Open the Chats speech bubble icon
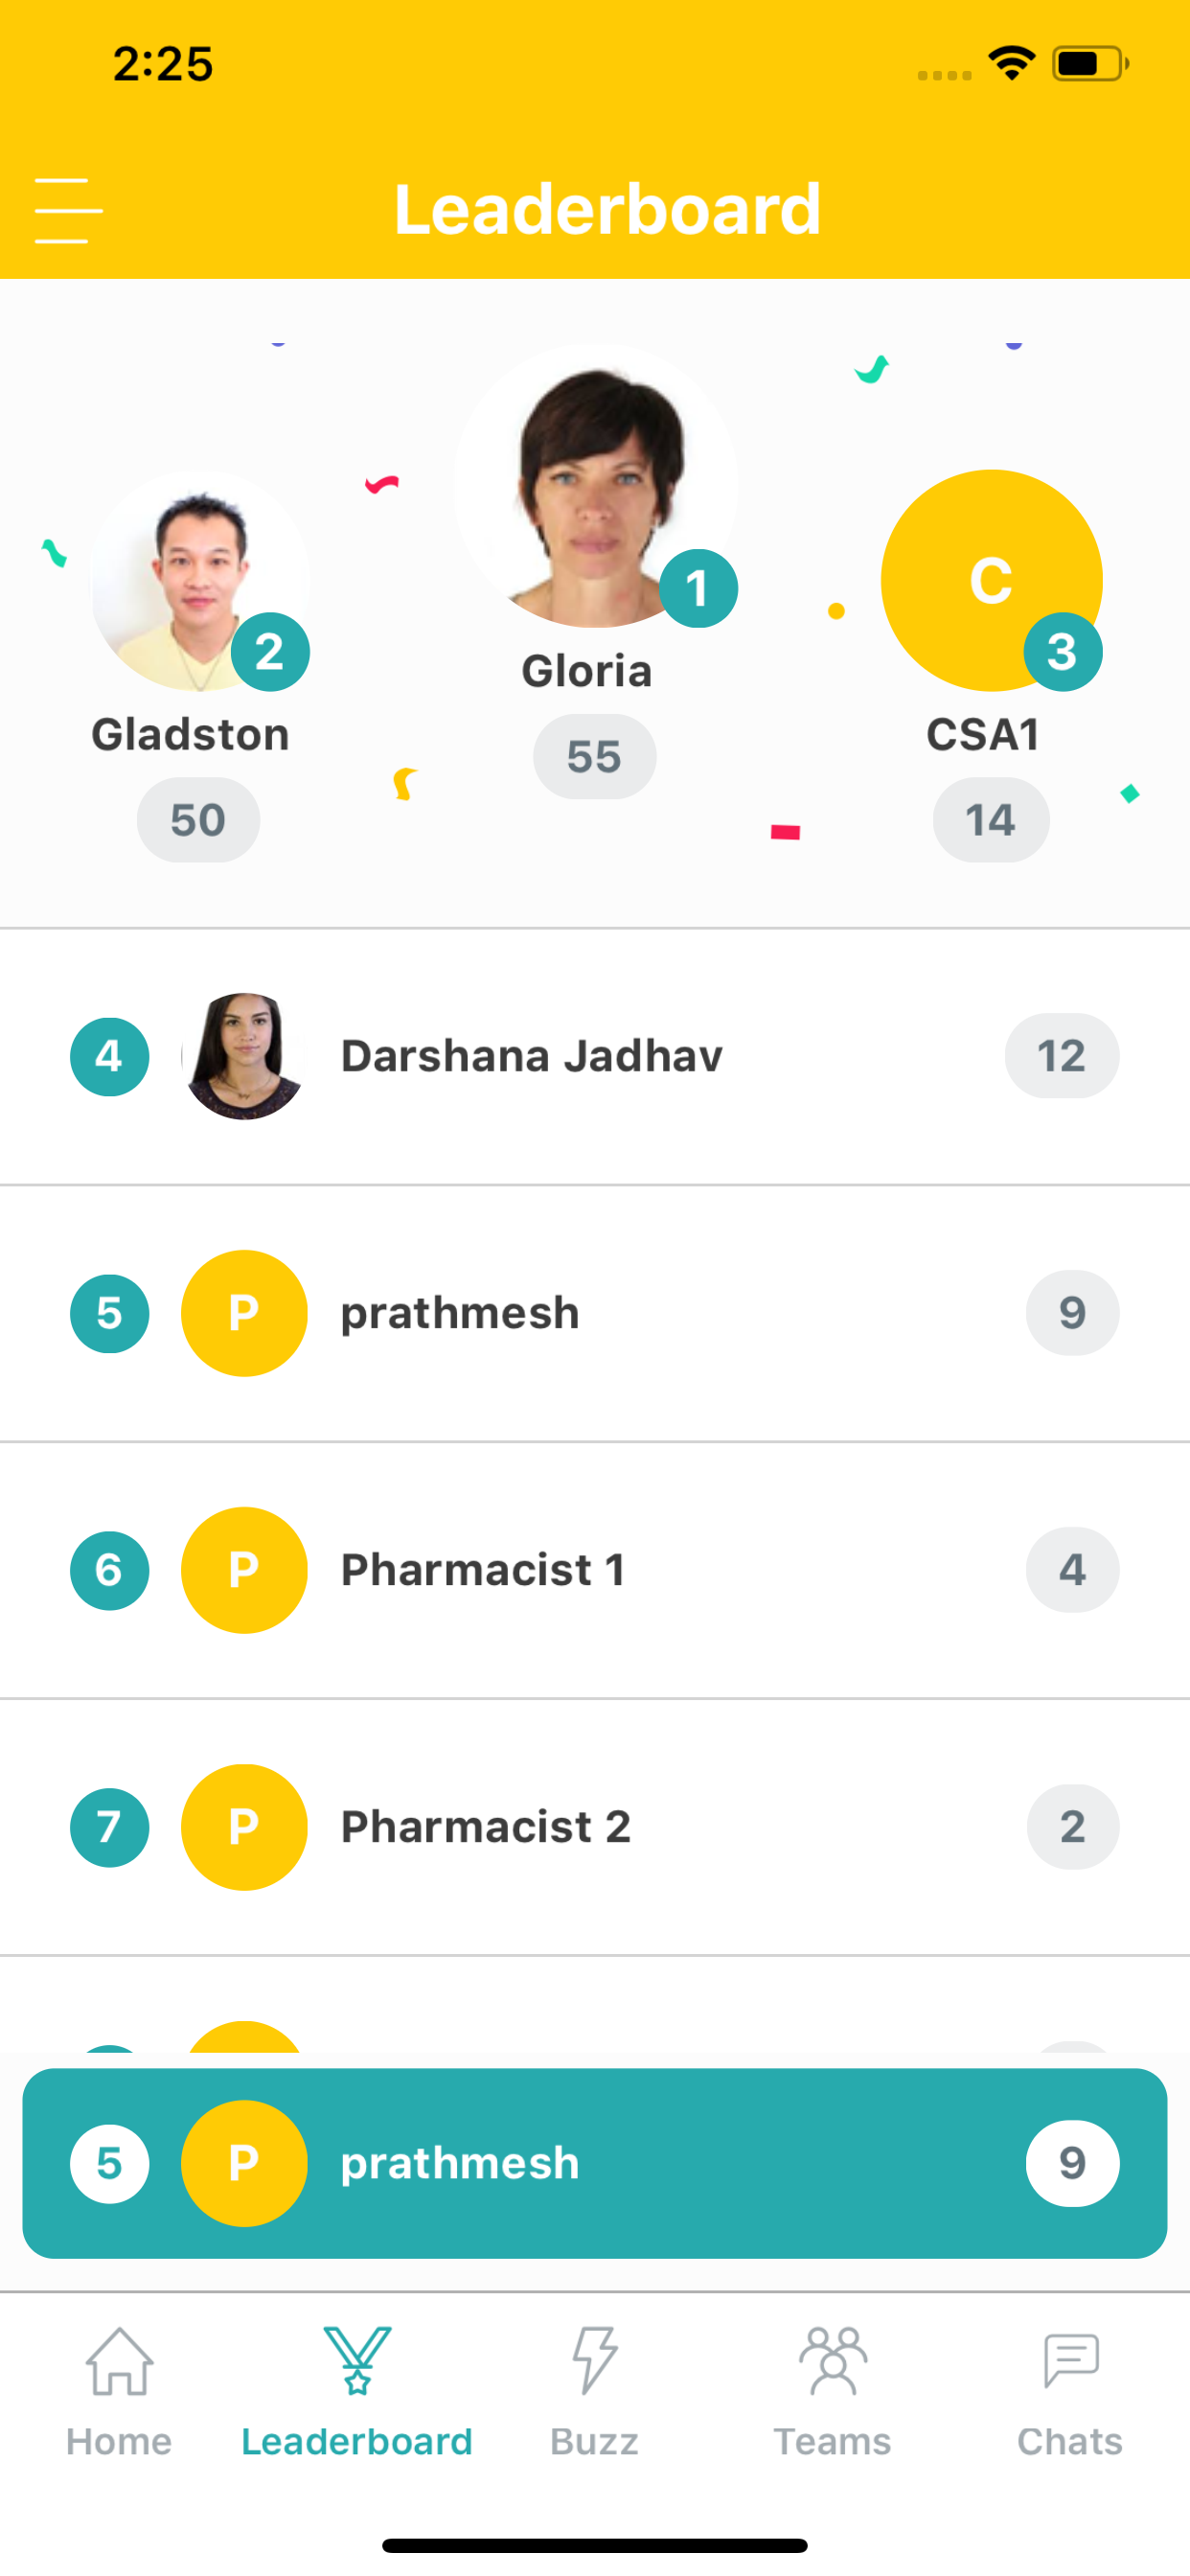The width and height of the screenshot is (1190, 2576). tap(1070, 2360)
